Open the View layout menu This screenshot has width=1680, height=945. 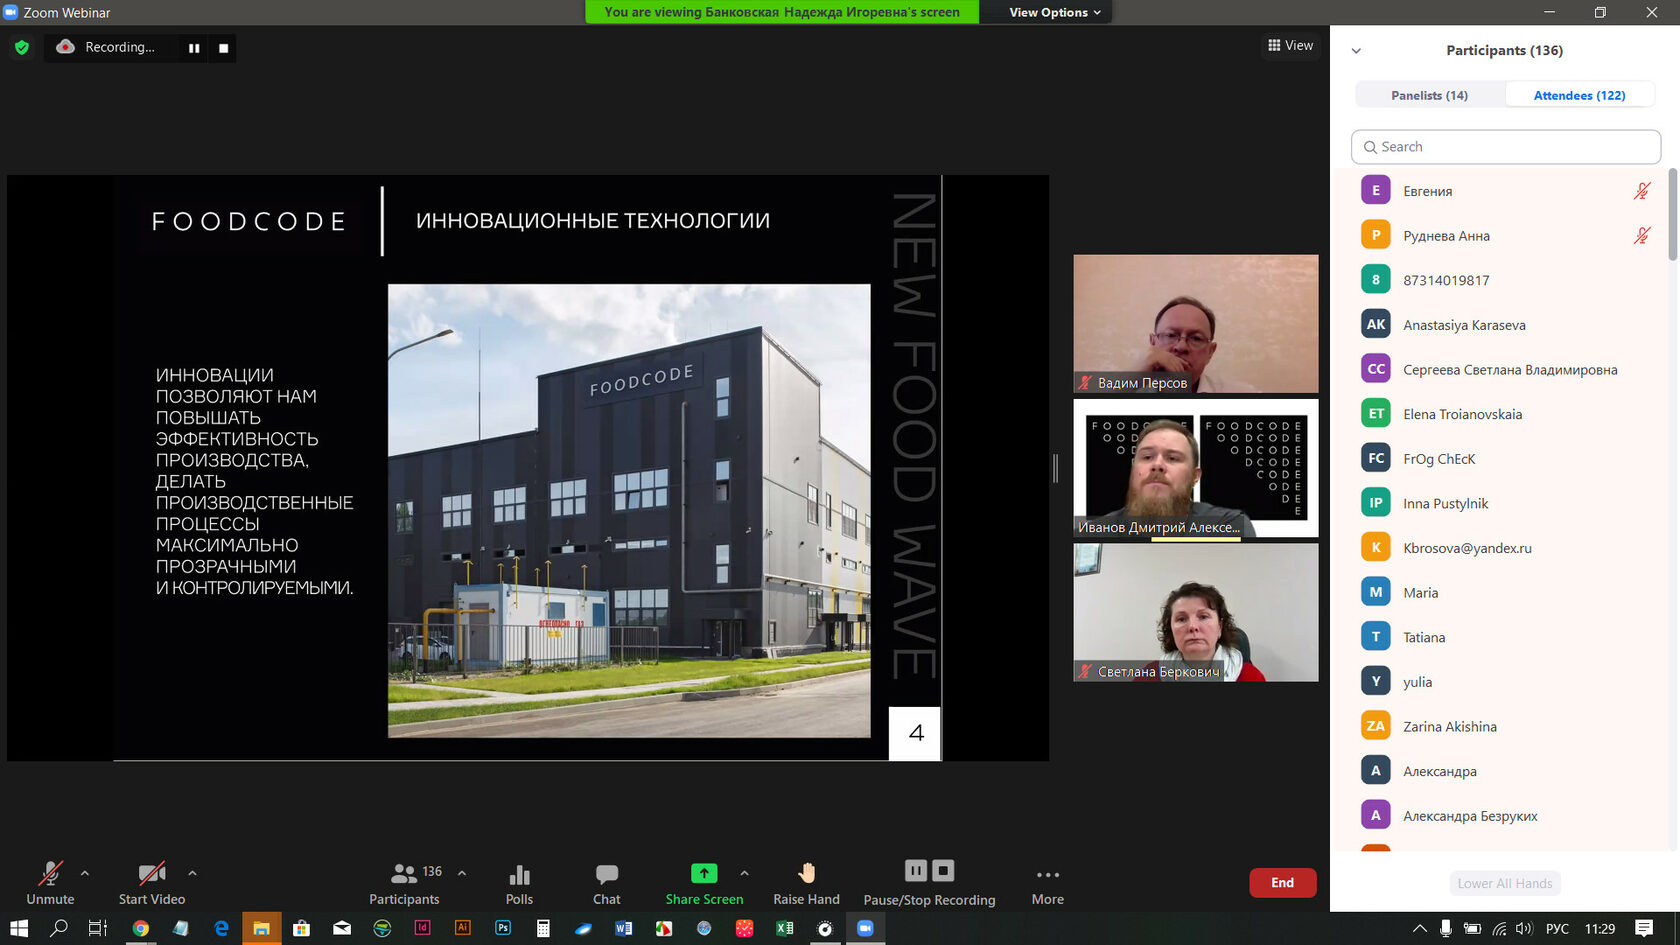pos(1290,46)
